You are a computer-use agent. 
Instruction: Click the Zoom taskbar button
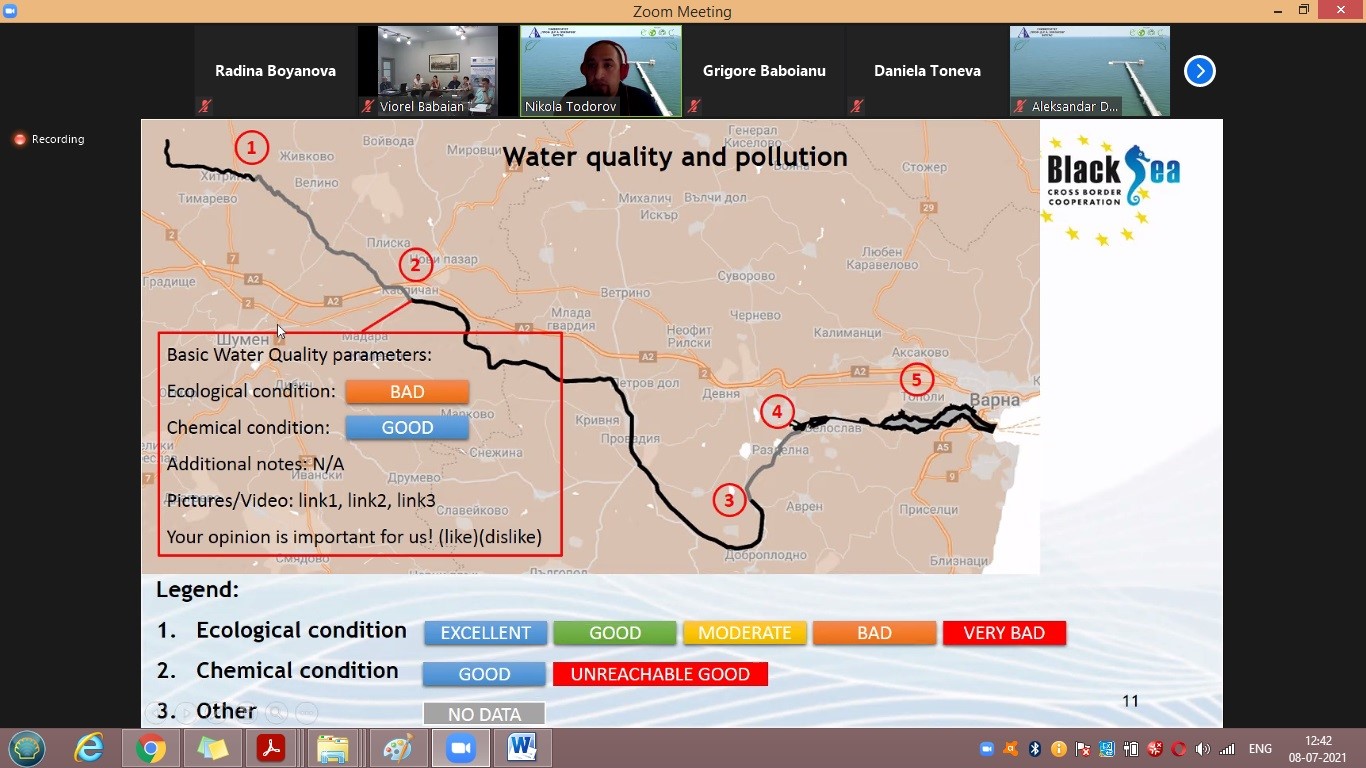[461, 748]
